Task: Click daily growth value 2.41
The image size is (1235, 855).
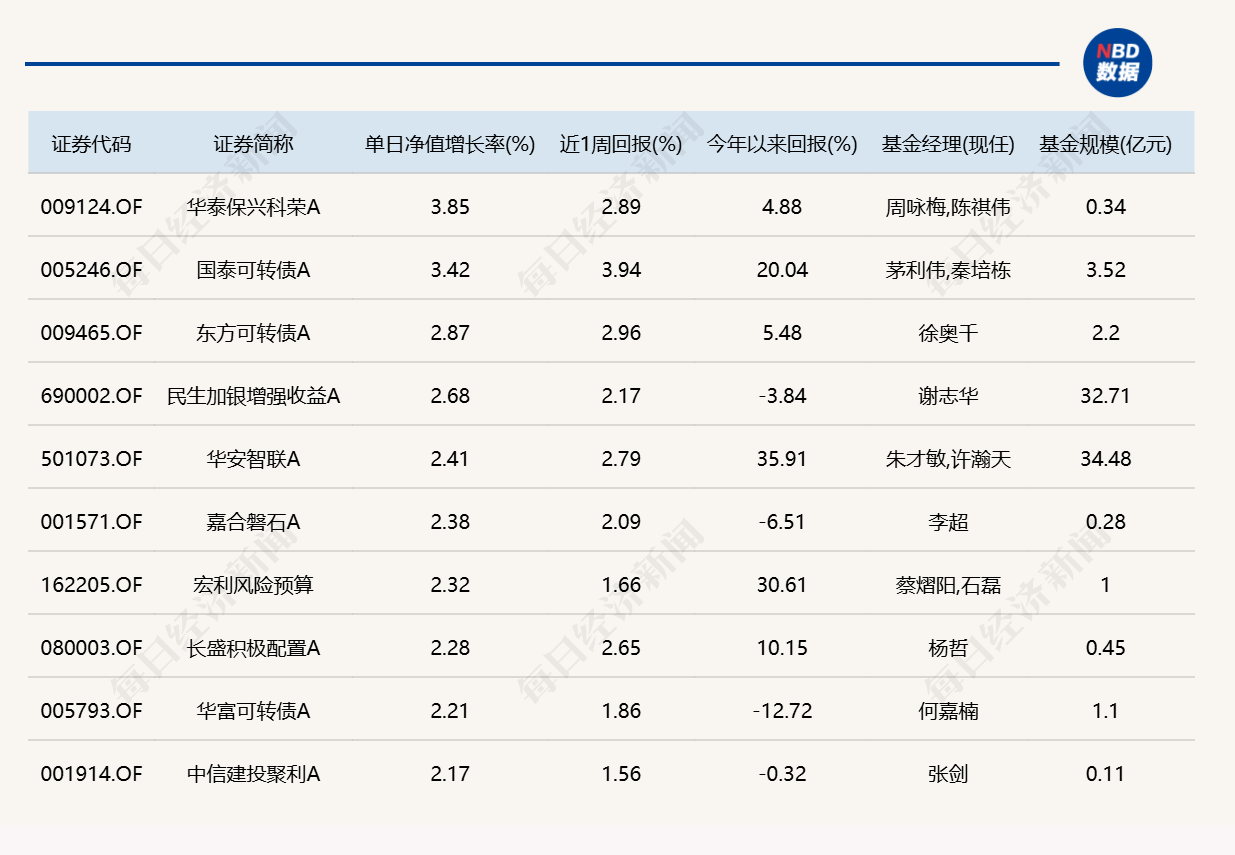Action: (x=450, y=459)
